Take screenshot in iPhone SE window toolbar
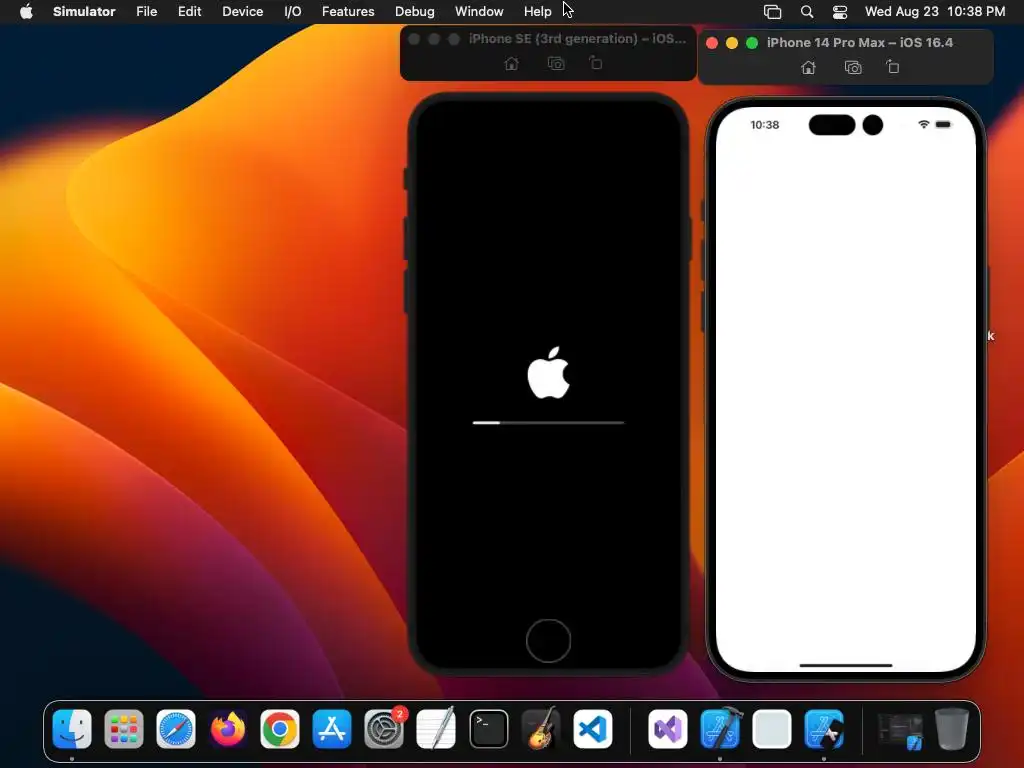The width and height of the screenshot is (1024, 768). [556, 63]
